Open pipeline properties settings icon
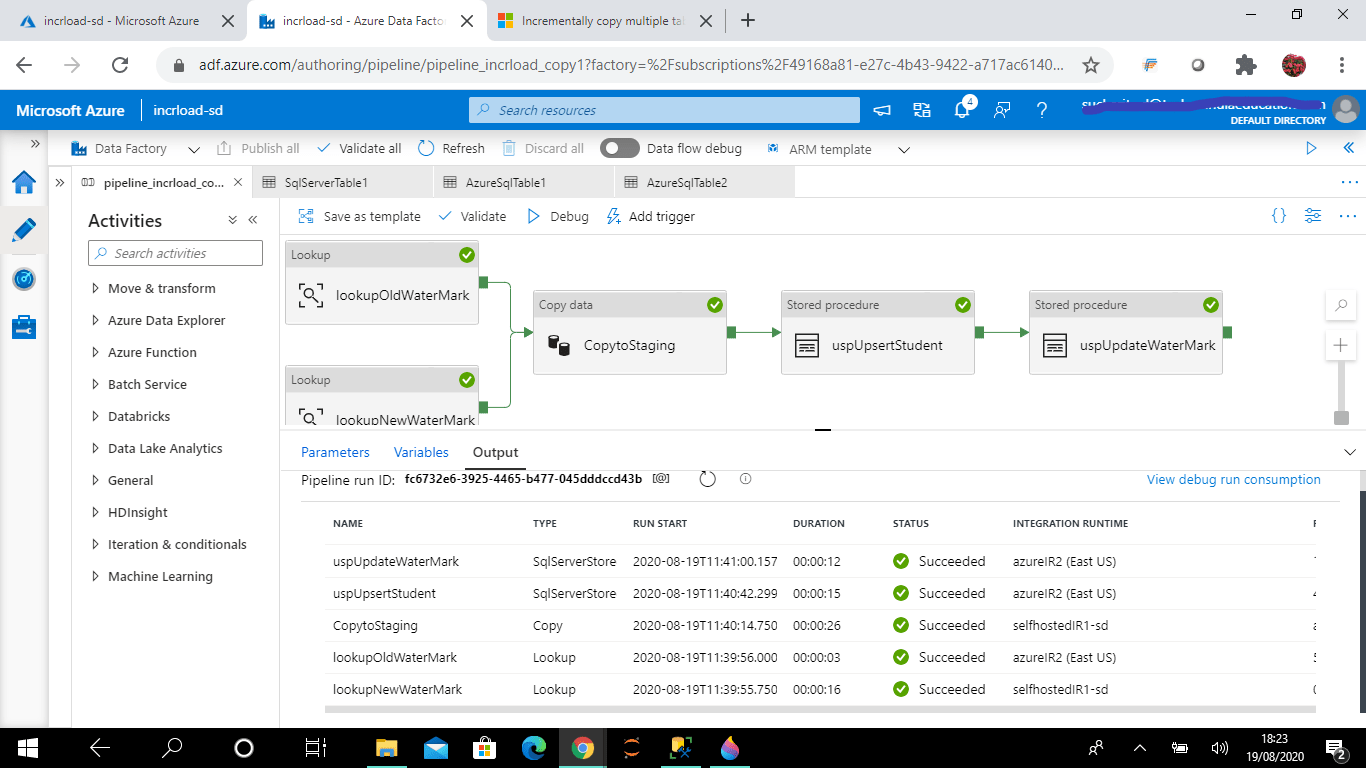 pyautogui.click(x=1313, y=216)
